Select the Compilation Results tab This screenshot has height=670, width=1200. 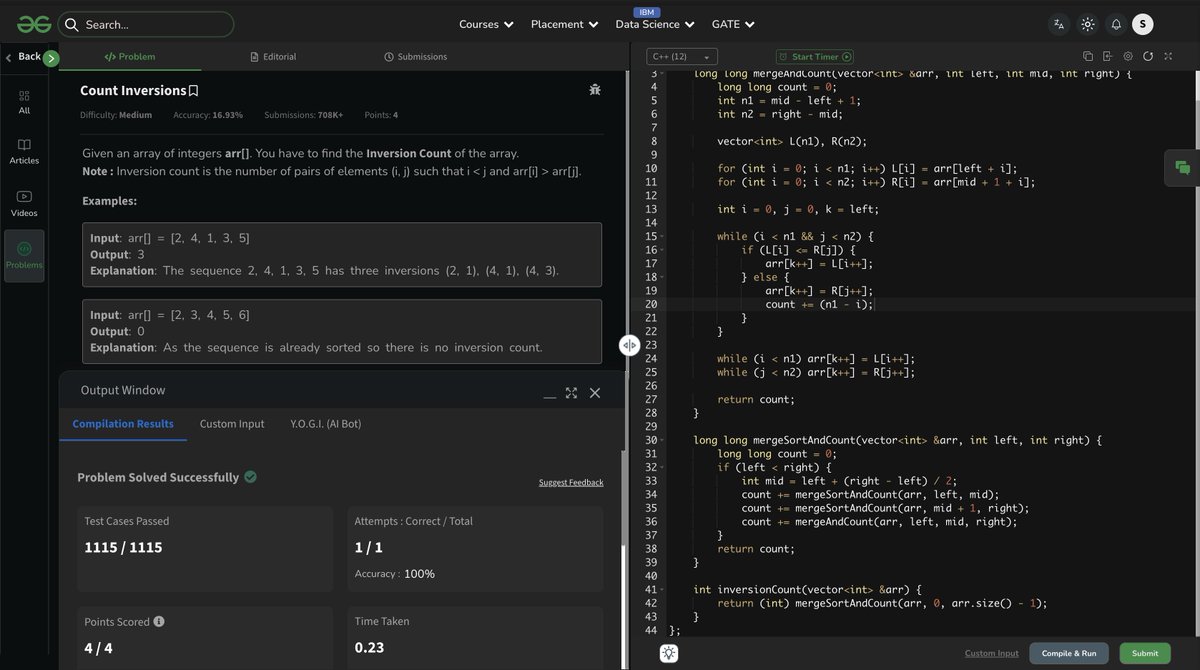(123, 424)
